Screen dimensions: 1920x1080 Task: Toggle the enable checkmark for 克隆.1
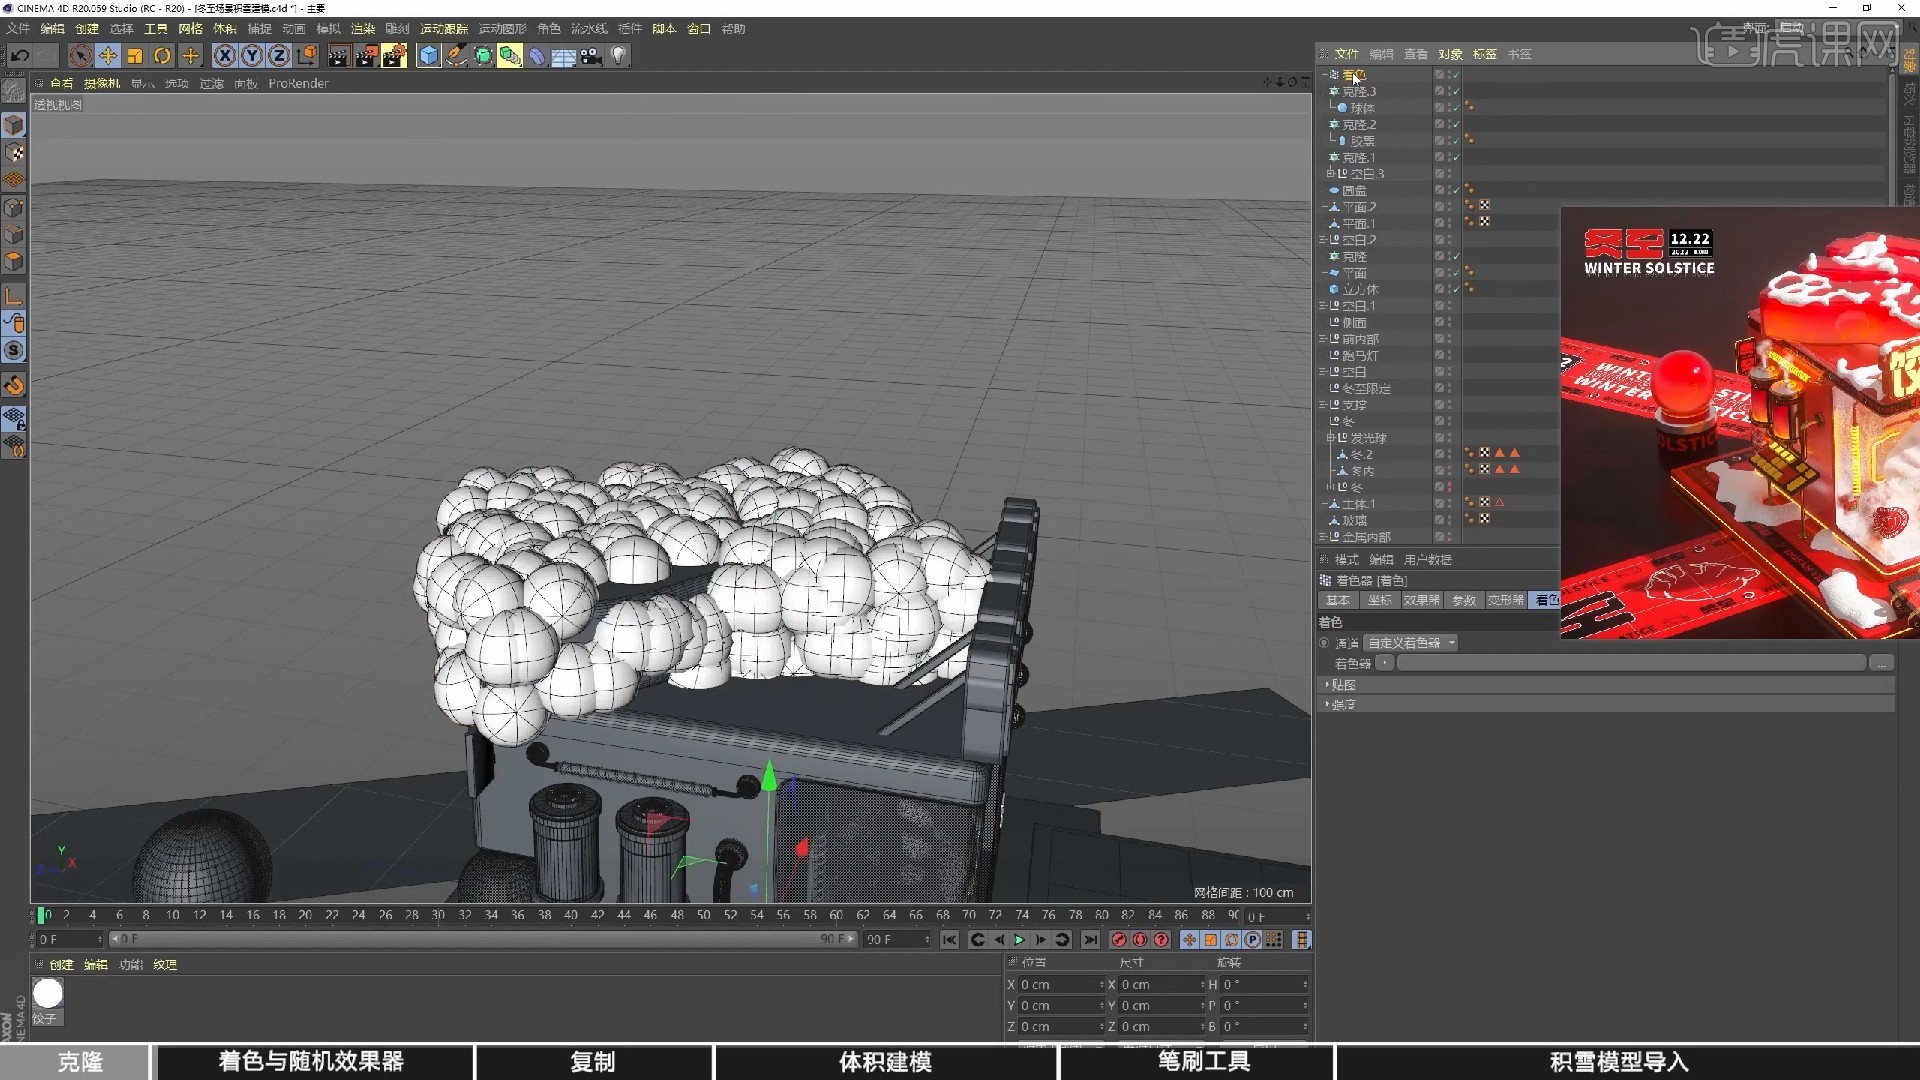pos(1456,157)
